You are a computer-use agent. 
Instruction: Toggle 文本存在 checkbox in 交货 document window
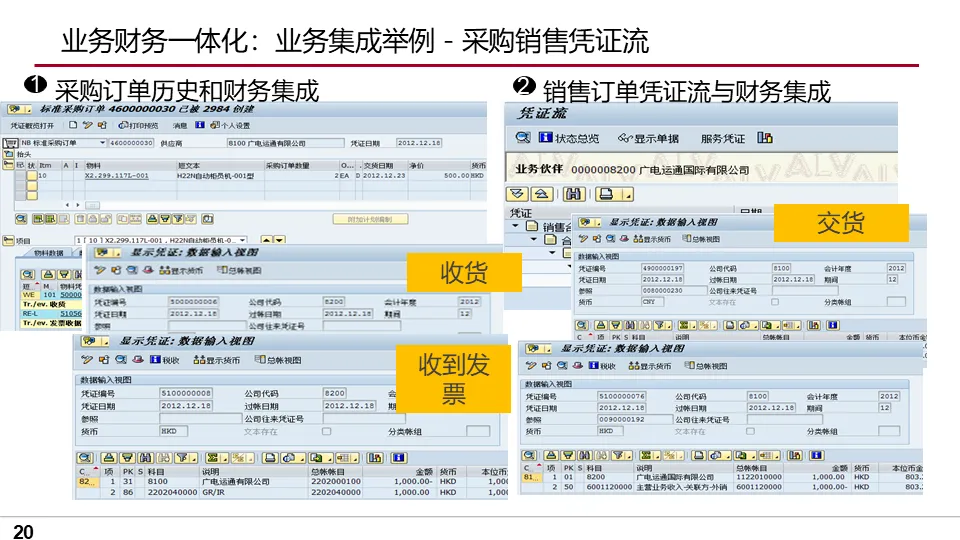775,302
